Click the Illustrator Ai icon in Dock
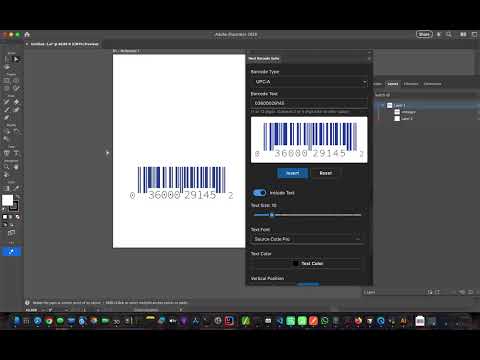Image resolution: width=480 pixels, height=360 pixels. pyautogui.click(x=404, y=321)
